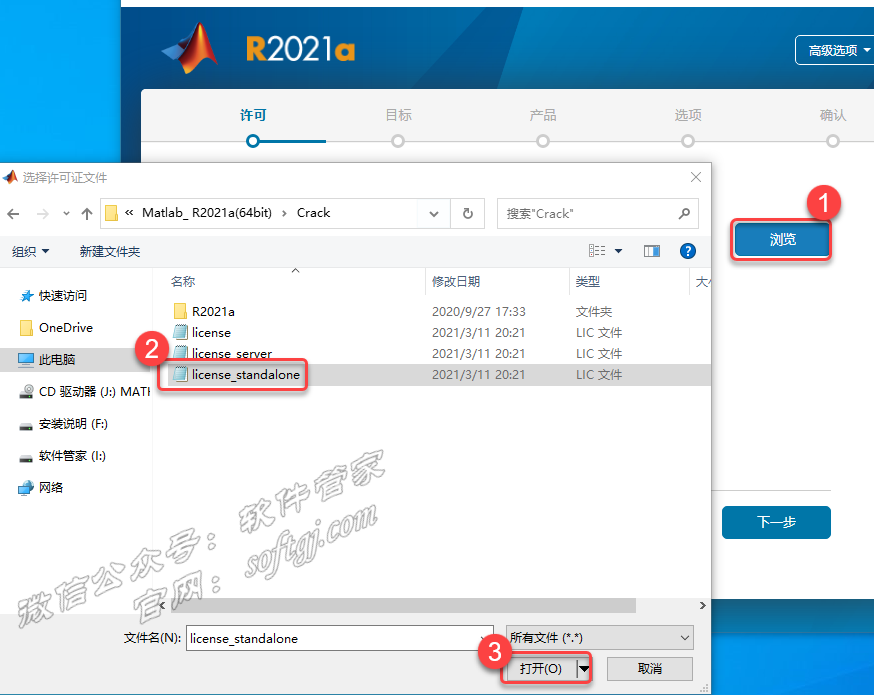This screenshot has width=874, height=695.
Task: Go back using the back arrow
Action: point(13,213)
